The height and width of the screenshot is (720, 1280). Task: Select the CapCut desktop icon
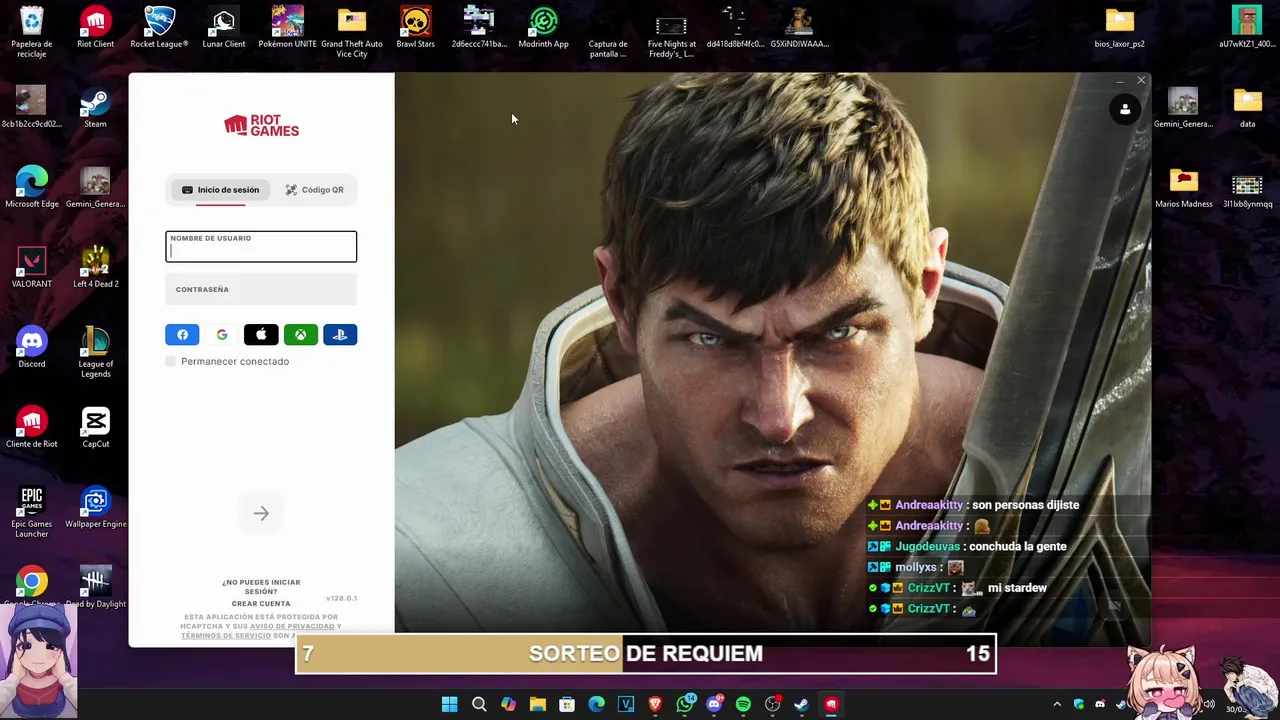(x=96, y=428)
